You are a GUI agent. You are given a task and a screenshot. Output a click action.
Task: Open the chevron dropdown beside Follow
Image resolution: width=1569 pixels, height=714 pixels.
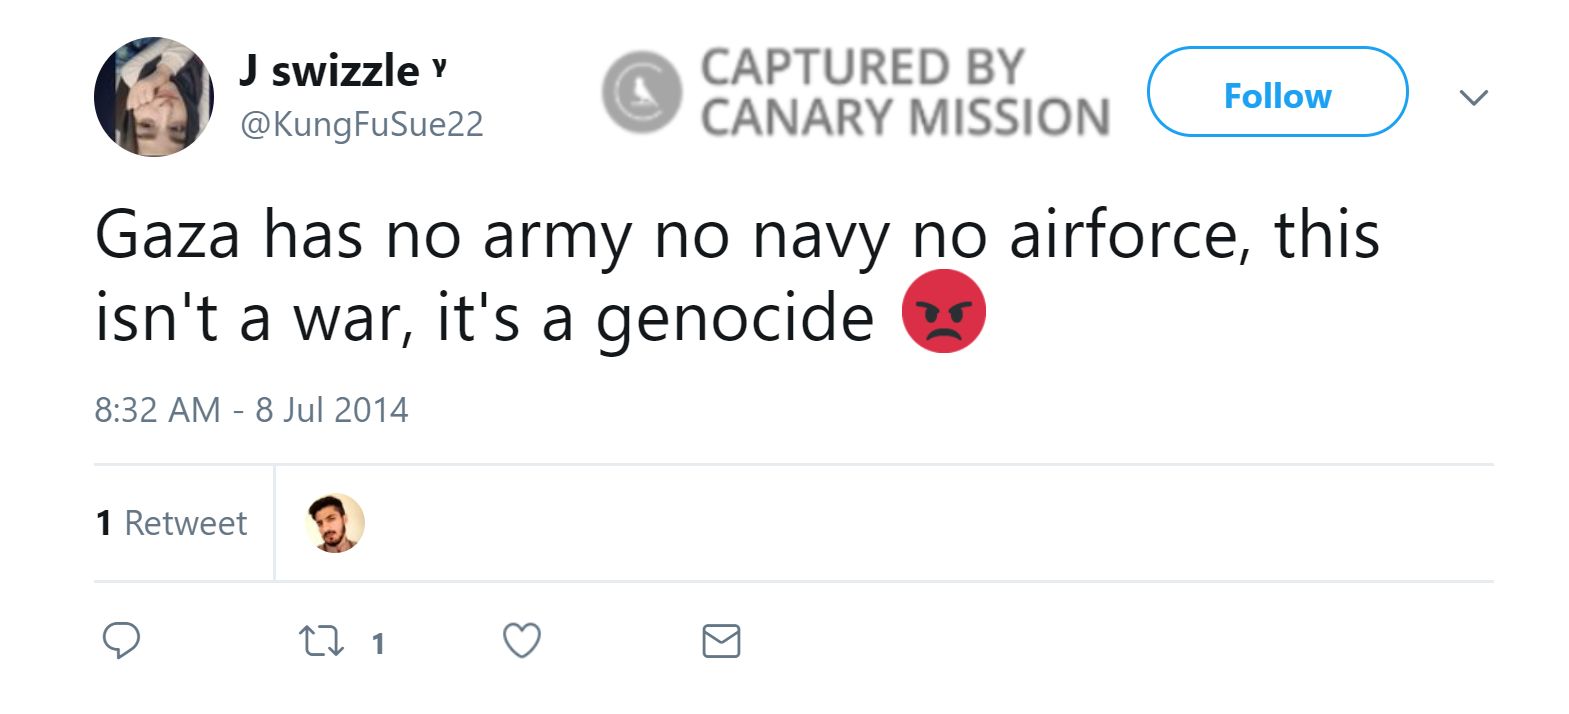[x=1473, y=97]
